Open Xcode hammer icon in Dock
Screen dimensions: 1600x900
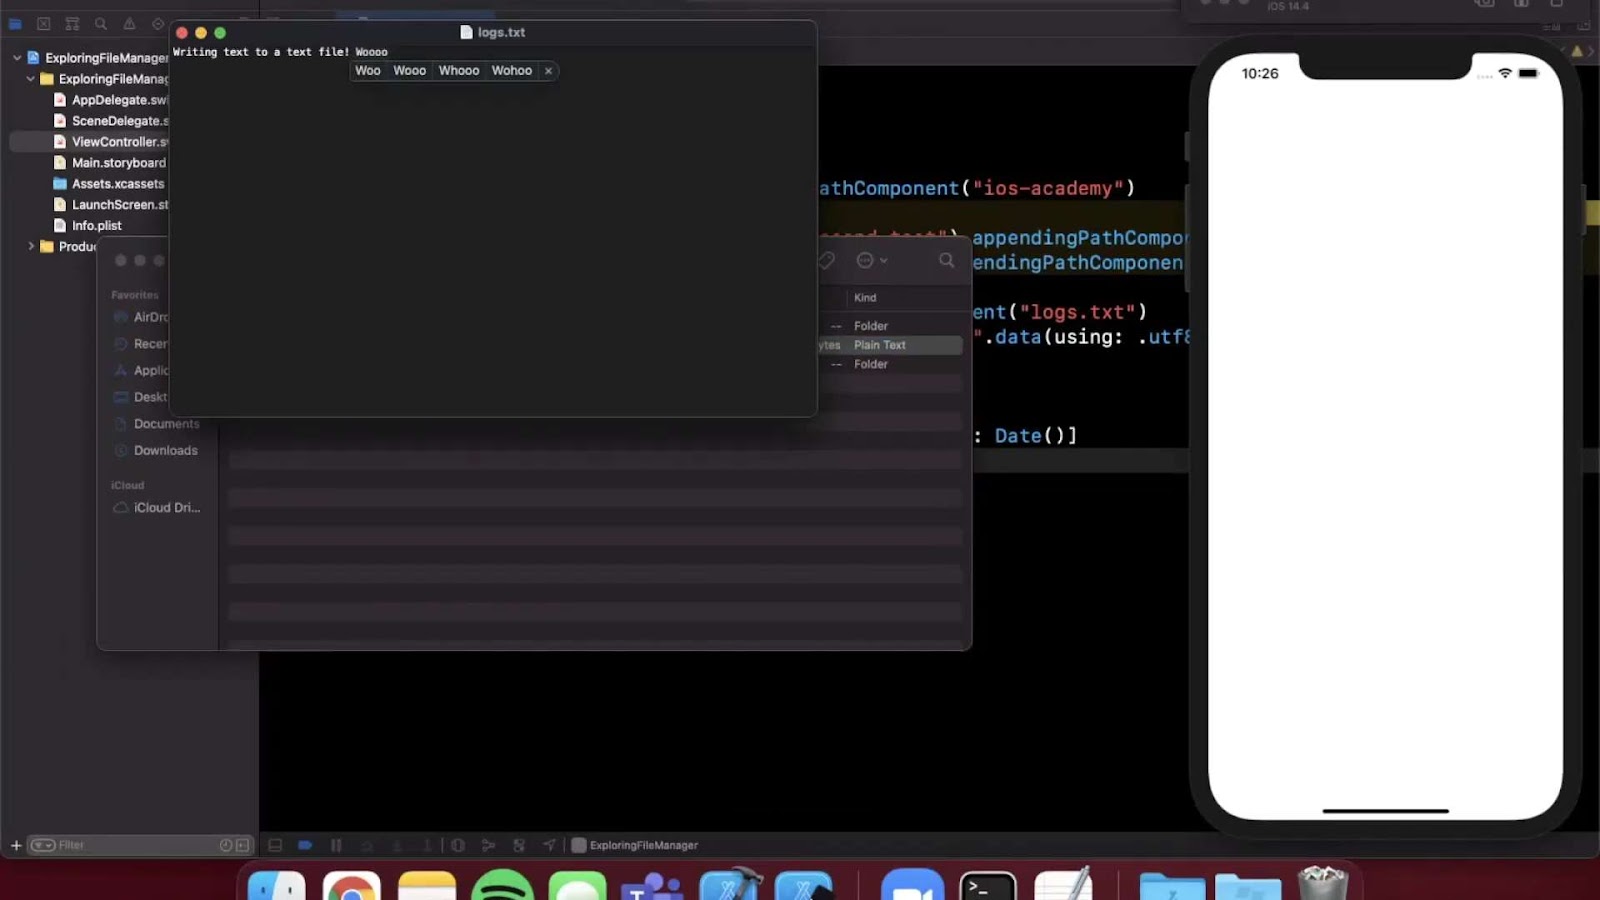[x=731, y=884]
